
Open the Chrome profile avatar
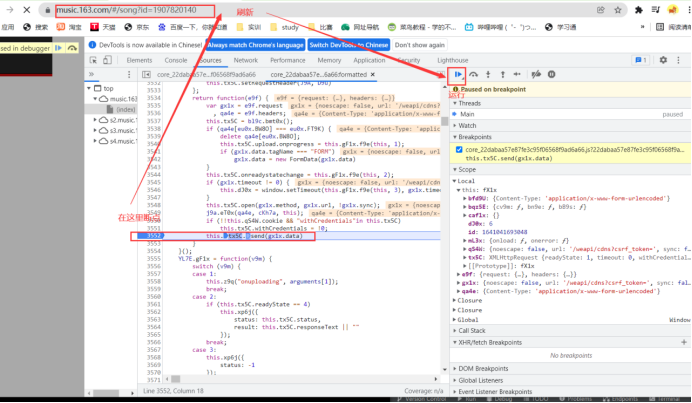click(673, 10)
